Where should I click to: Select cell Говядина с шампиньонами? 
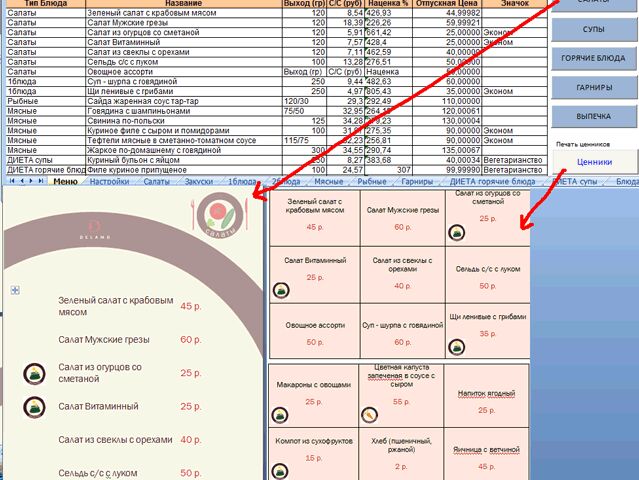click(184, 111)
